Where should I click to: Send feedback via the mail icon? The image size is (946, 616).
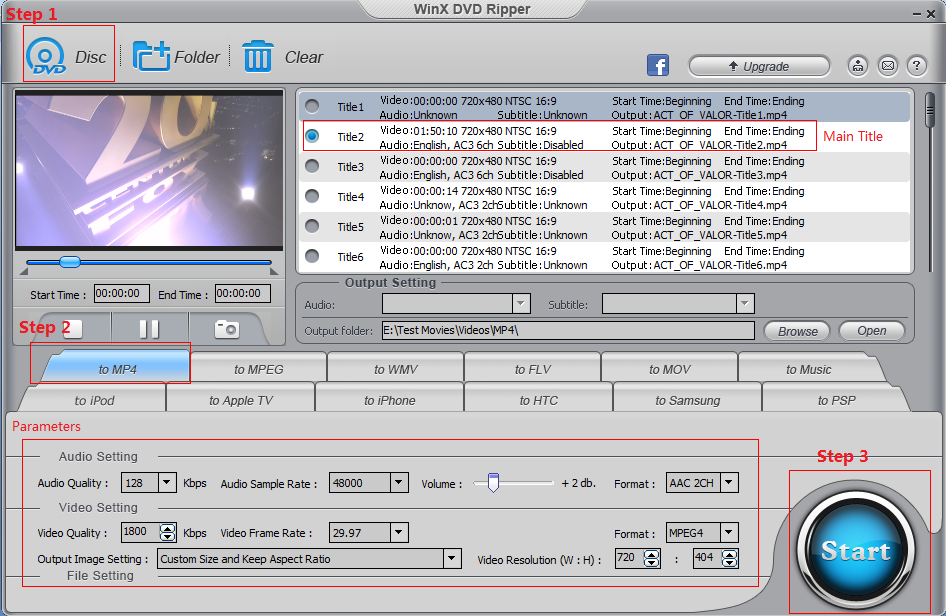887,65
